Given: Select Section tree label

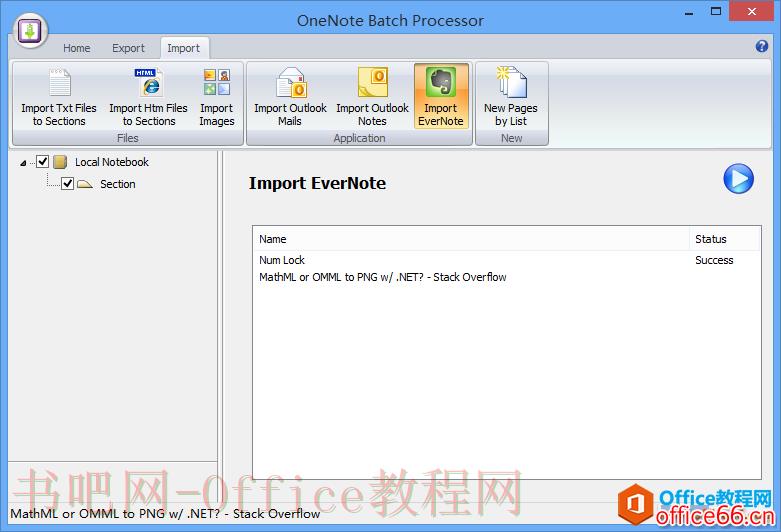Looking at the screenshot, I should pos(118,184).
